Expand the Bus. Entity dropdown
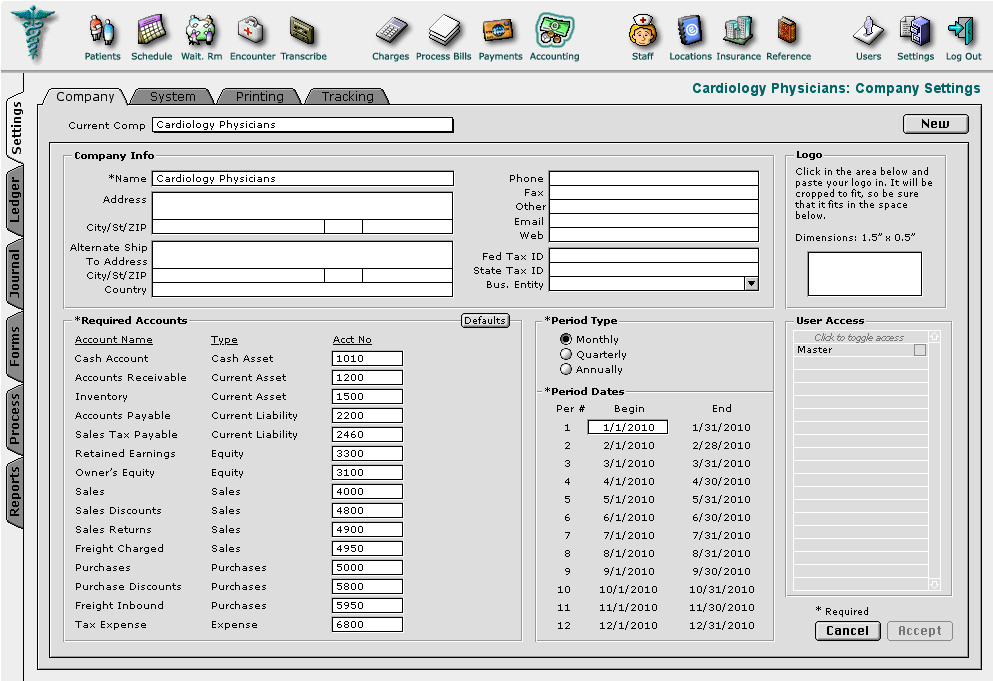The height and width of the screenshot is (681, 993). [751, 284]
